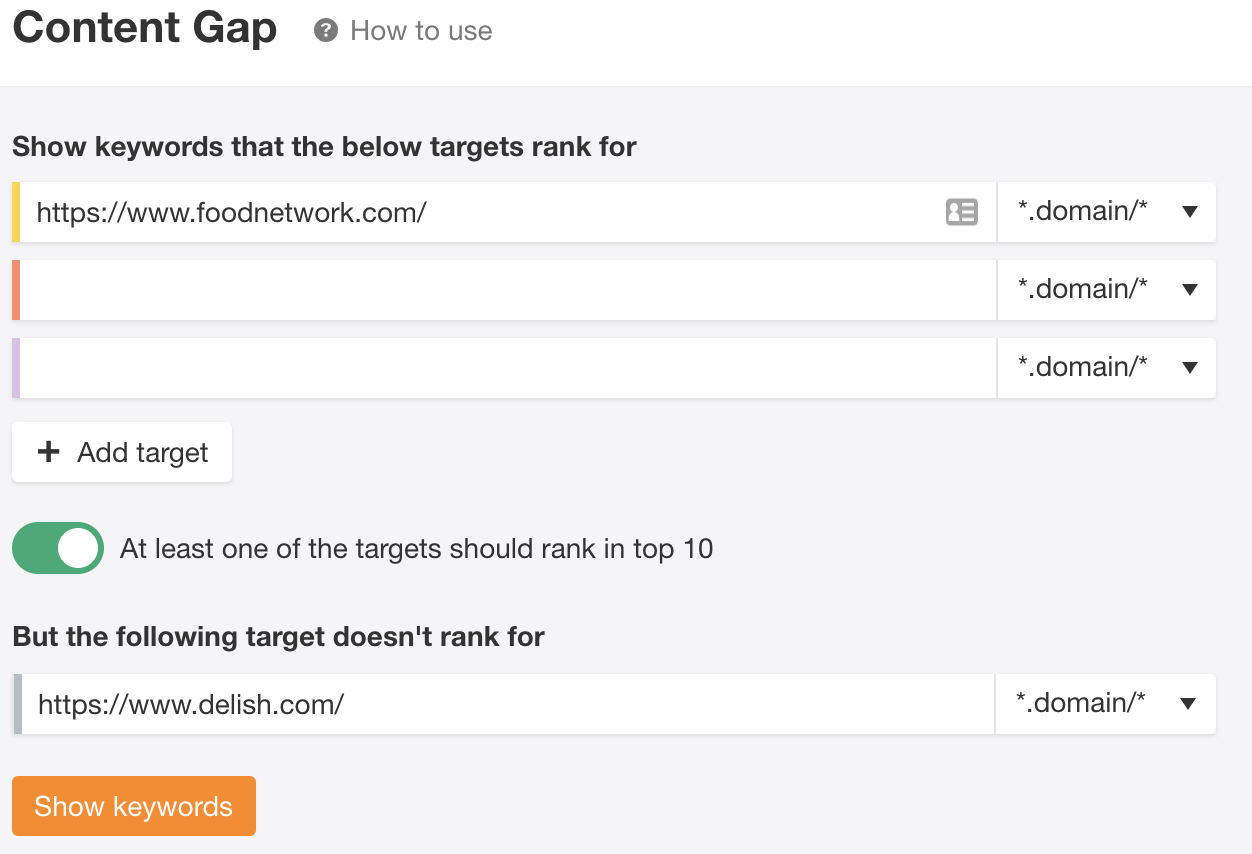Click the orange color marker on second target
The height and width of the screenshot is (854, 1252).
(16, 290)
